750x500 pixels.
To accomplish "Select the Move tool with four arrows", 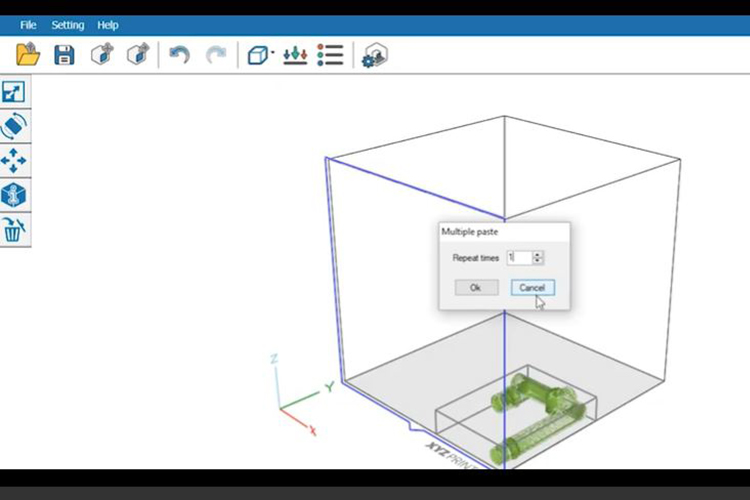I will click(14, 161).
